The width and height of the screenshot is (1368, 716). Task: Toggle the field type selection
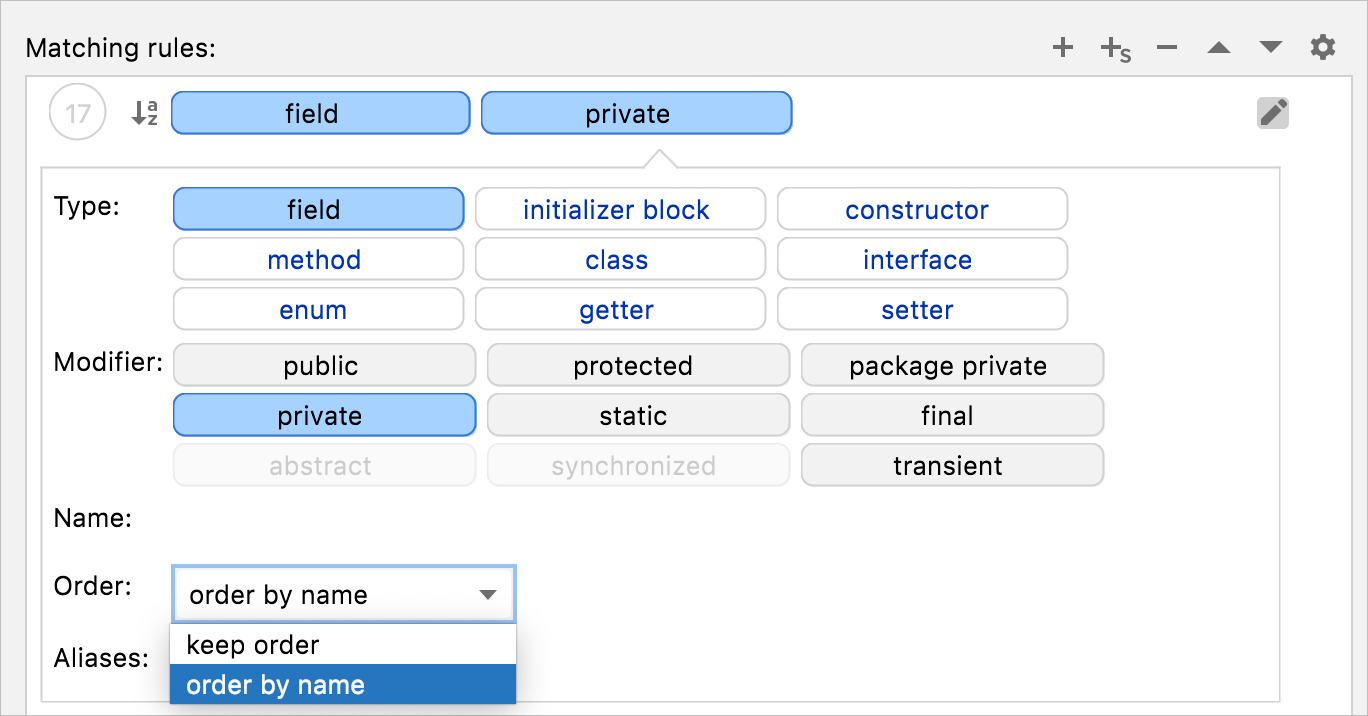click(318, 209)
